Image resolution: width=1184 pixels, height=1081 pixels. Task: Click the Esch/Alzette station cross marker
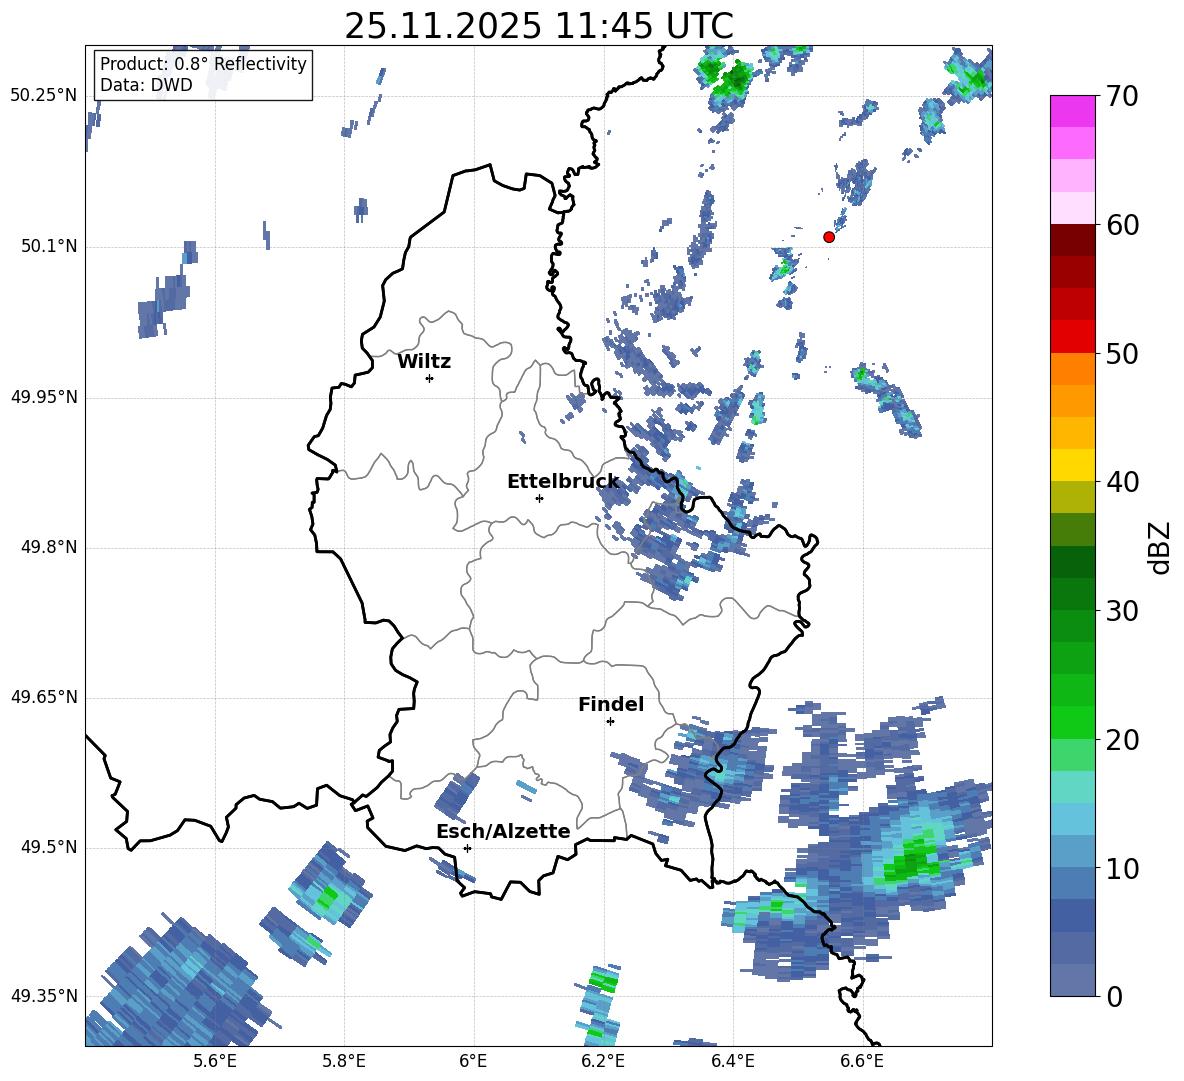click(x=467, y=848)
